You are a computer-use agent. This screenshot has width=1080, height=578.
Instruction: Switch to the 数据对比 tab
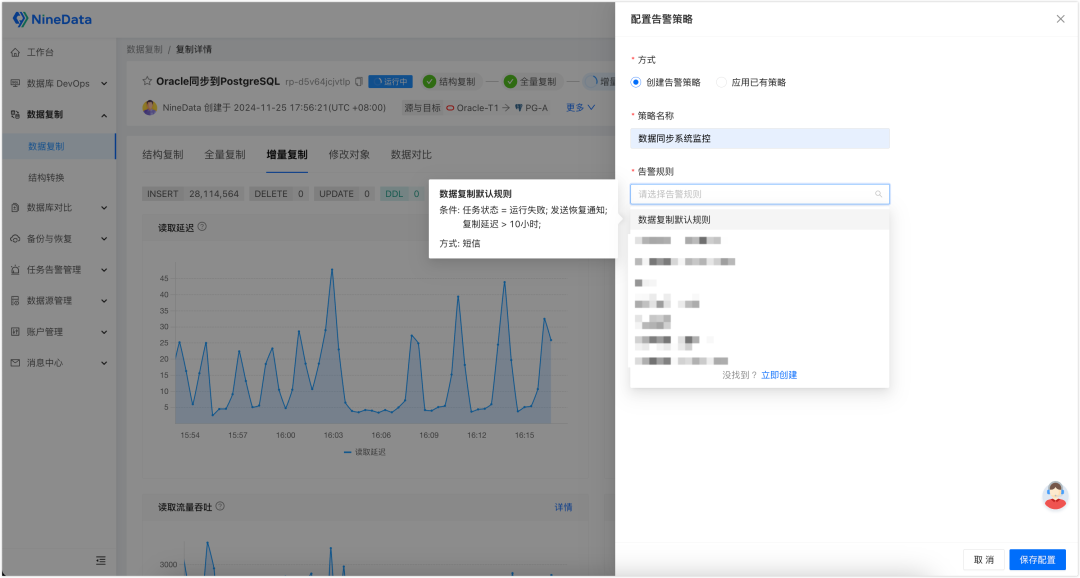click(411, 155)
